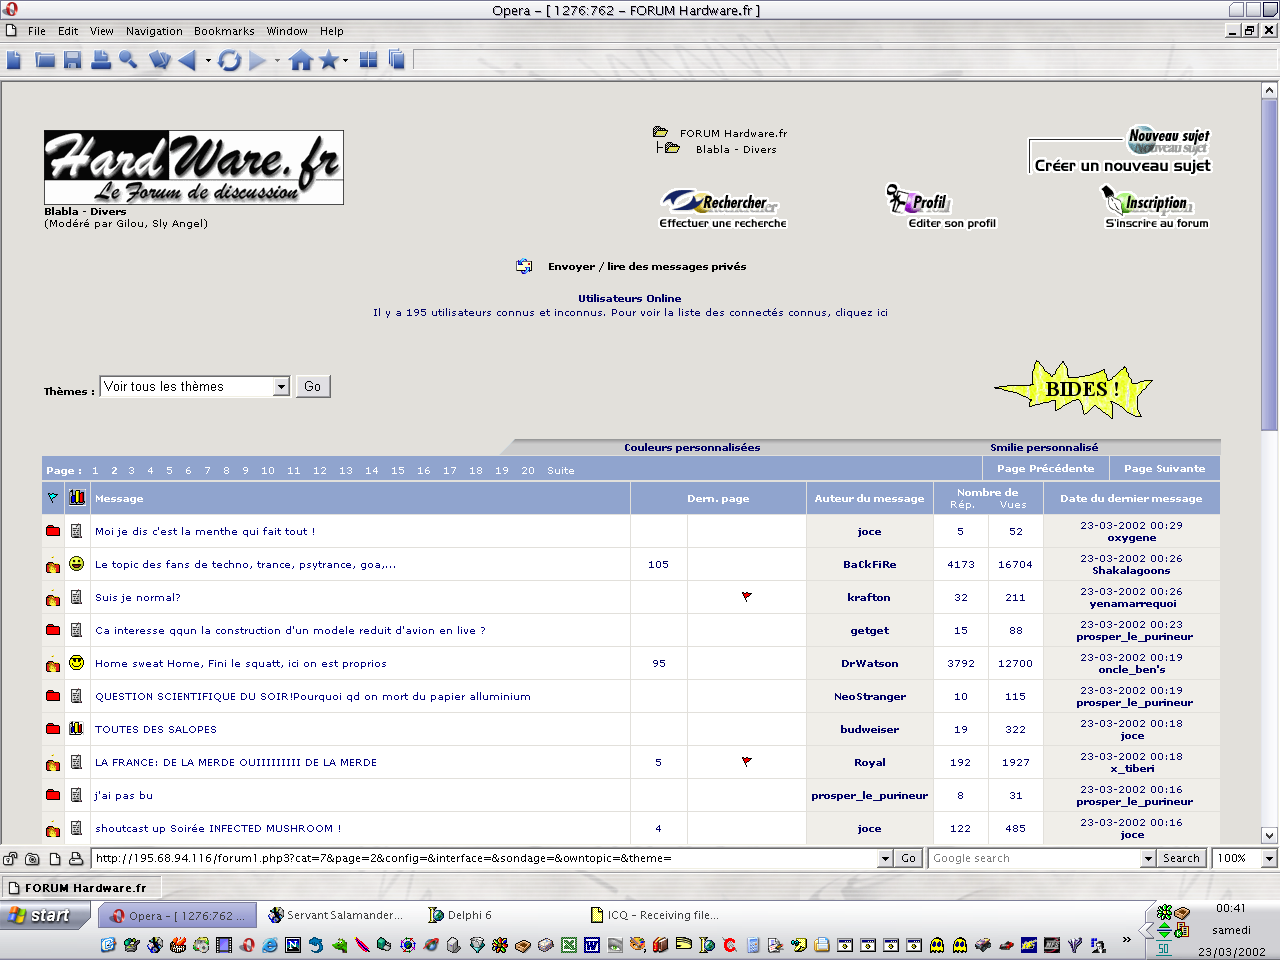Open the 100% zoom dropdown
Screen dimensions: 1280x960
click(x=1269, y=858)
